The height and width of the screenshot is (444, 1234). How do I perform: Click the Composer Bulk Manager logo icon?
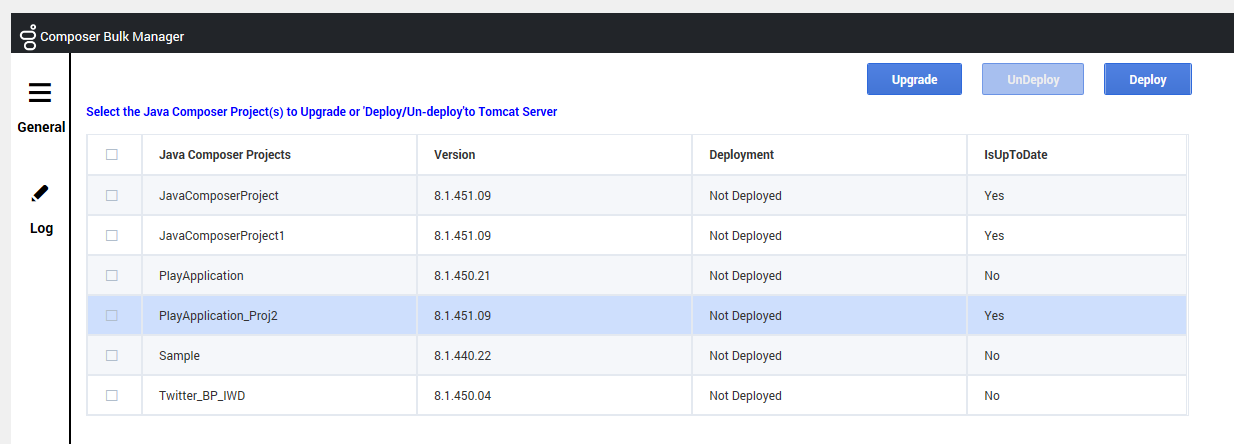29,36
